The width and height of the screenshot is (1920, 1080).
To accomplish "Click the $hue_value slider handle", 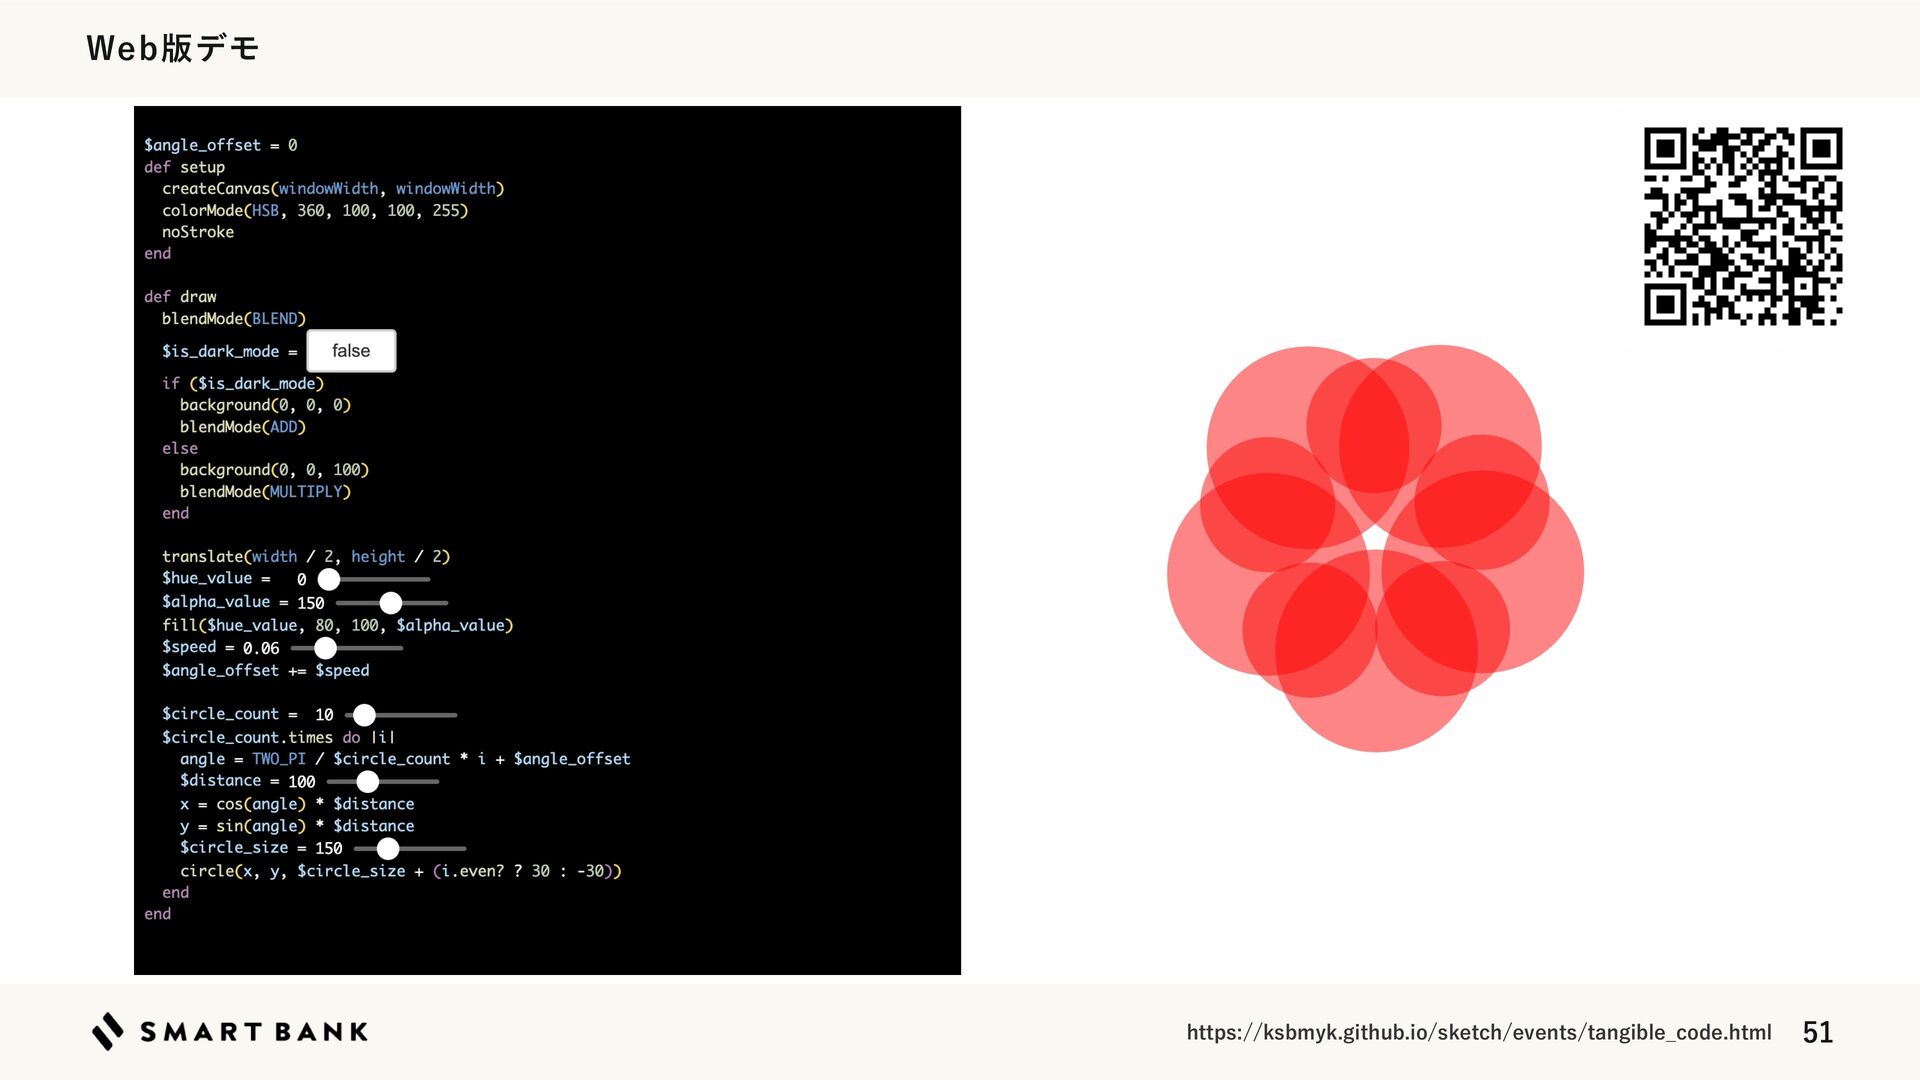I will tap(329, 579).
